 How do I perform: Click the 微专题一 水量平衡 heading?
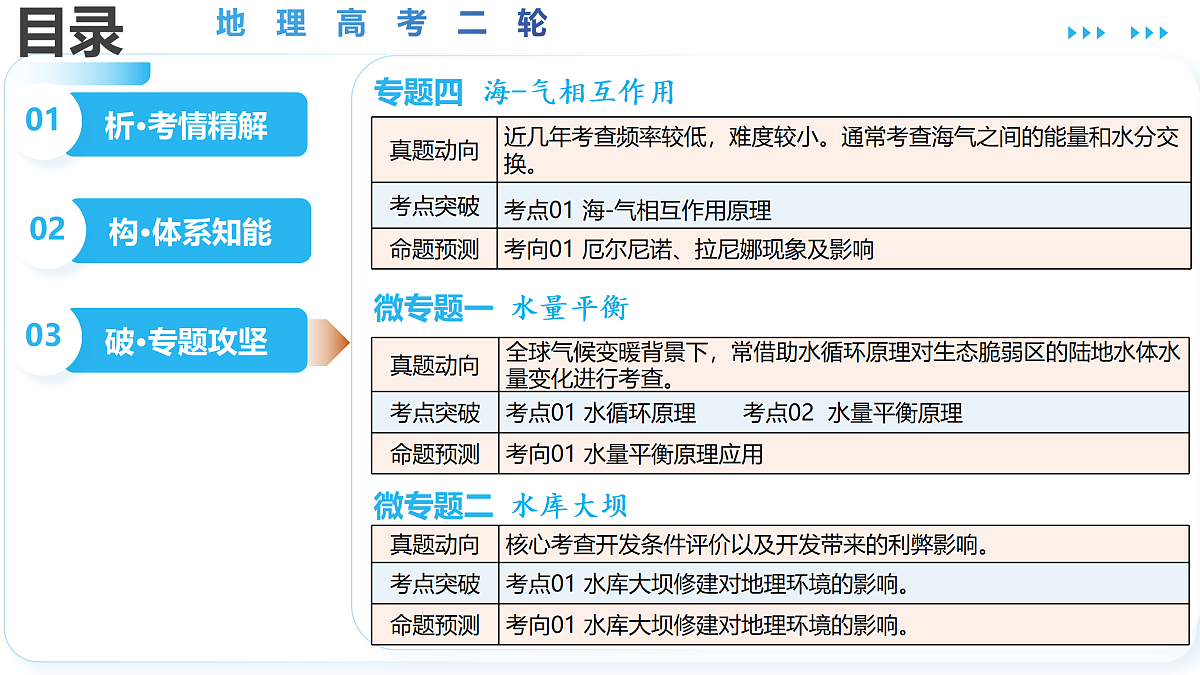pos(502,308)
